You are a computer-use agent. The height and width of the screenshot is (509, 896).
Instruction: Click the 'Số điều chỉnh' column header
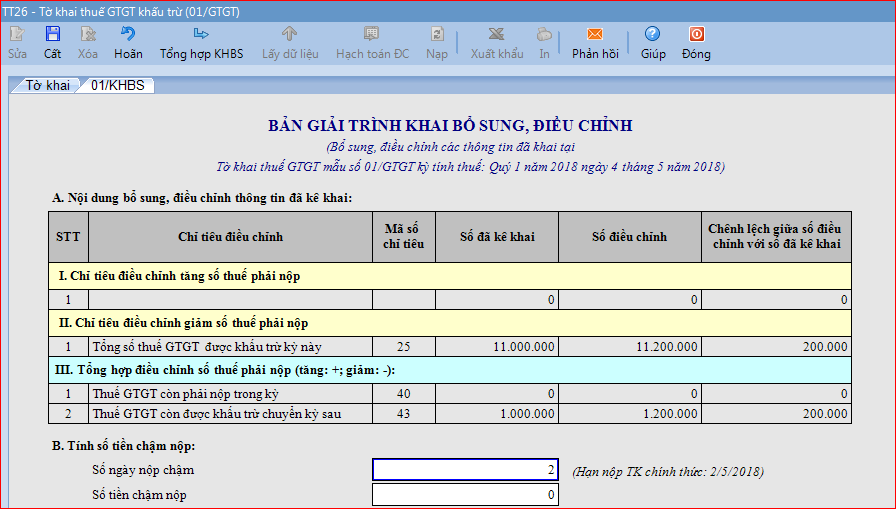pyautogui.click(x=630, y=237)
